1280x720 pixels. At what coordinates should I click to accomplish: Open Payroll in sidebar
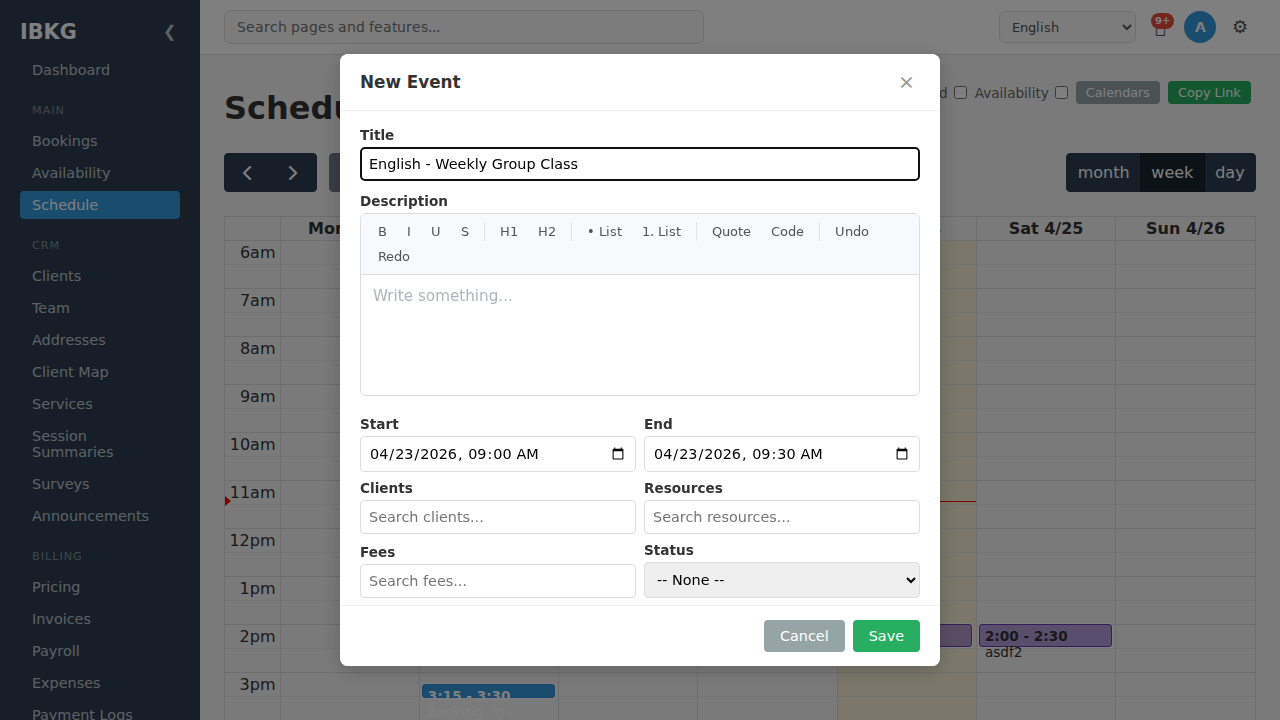point(100,651)
